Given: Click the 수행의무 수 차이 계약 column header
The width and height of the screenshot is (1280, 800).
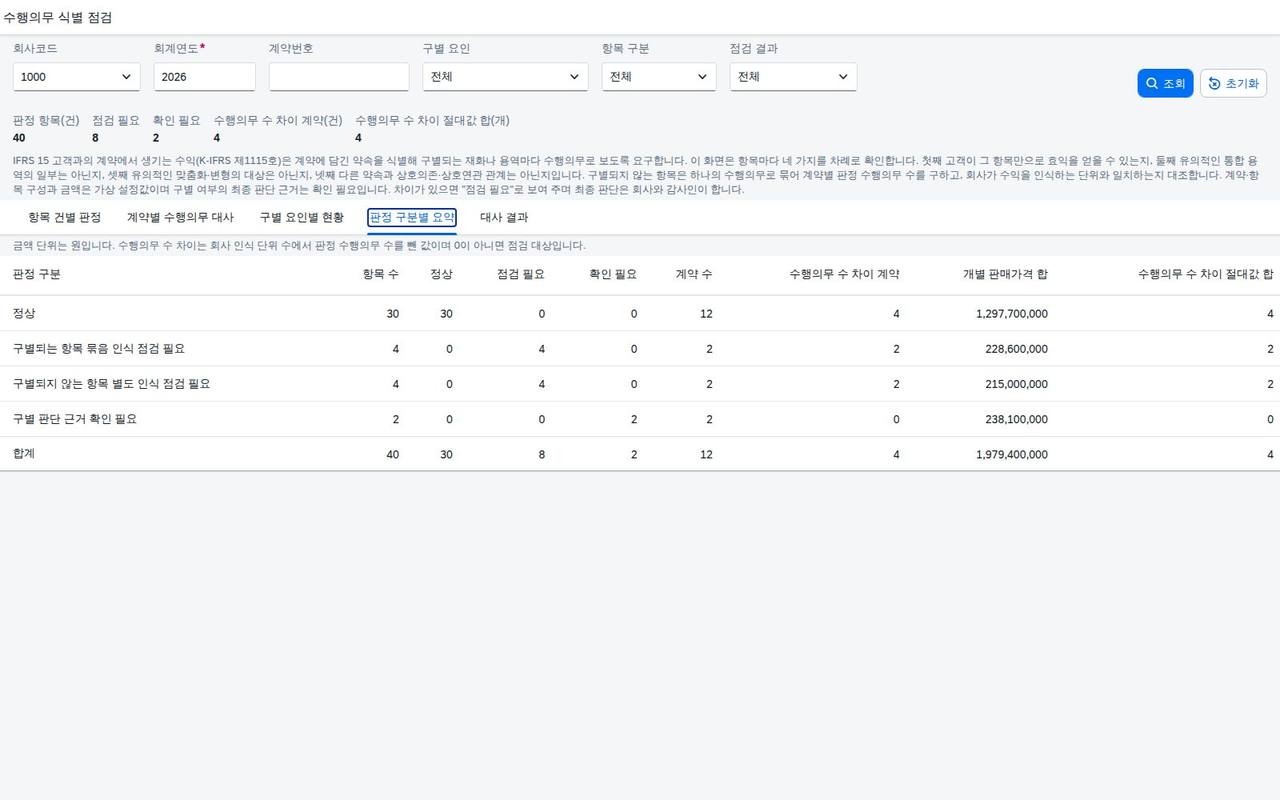Looking at the screenshot, I should pyautogui.click(x=844, y=274).
